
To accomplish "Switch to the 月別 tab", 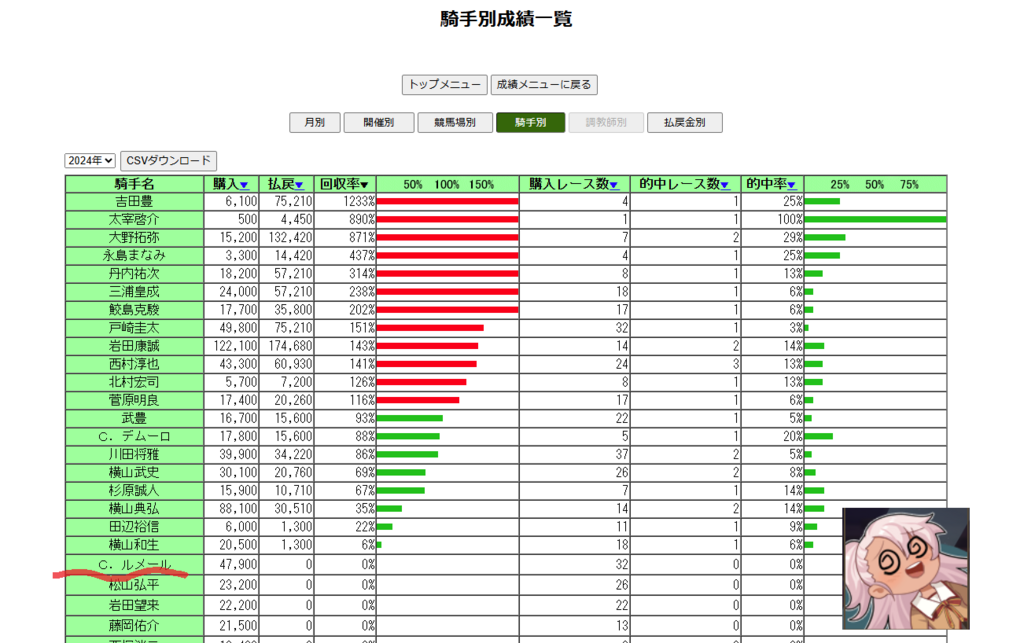I will pyautogui.click(x=314, y=123).
